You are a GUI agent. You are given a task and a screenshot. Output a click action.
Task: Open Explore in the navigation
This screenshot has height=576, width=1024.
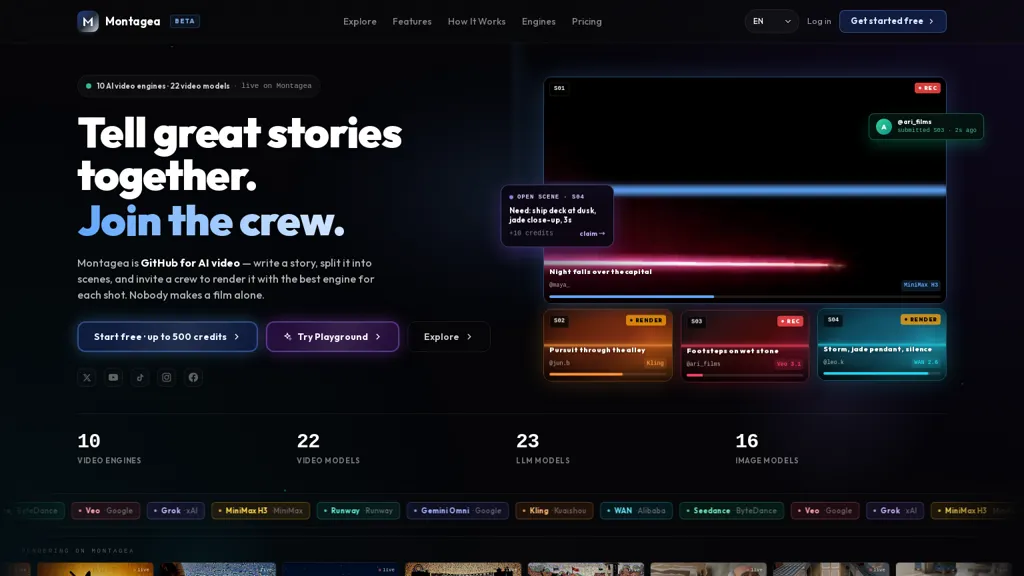(360, 22)
